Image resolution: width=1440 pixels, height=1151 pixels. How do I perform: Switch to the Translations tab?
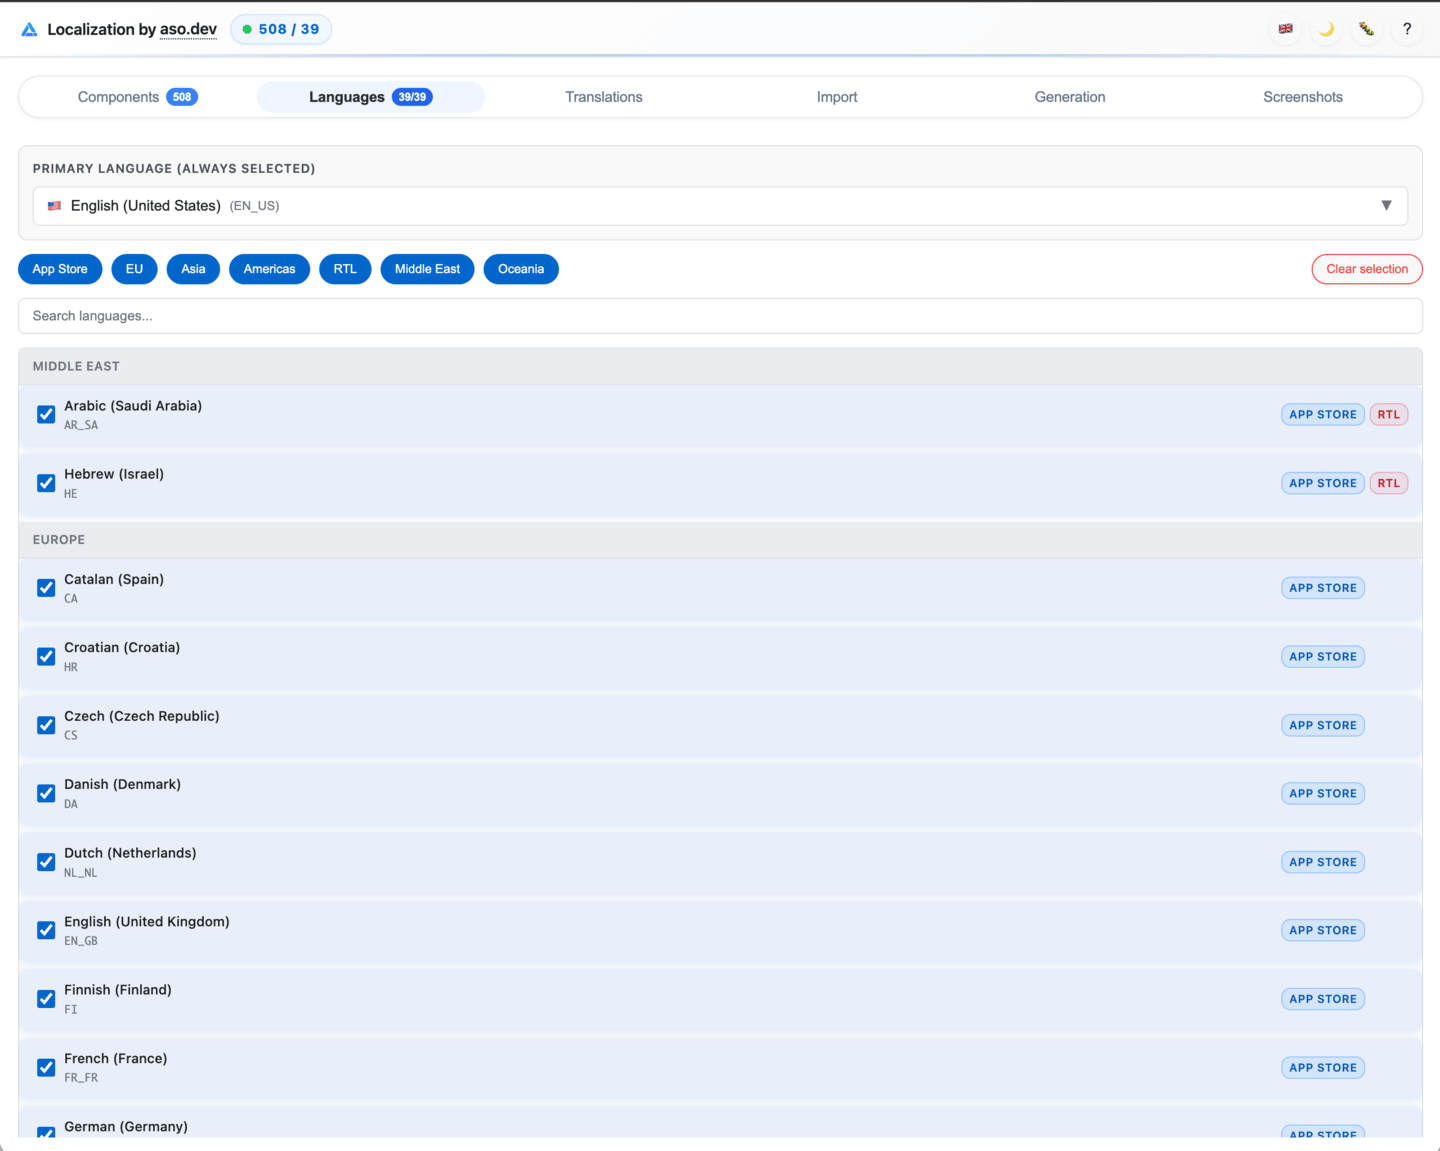[604, 96]
